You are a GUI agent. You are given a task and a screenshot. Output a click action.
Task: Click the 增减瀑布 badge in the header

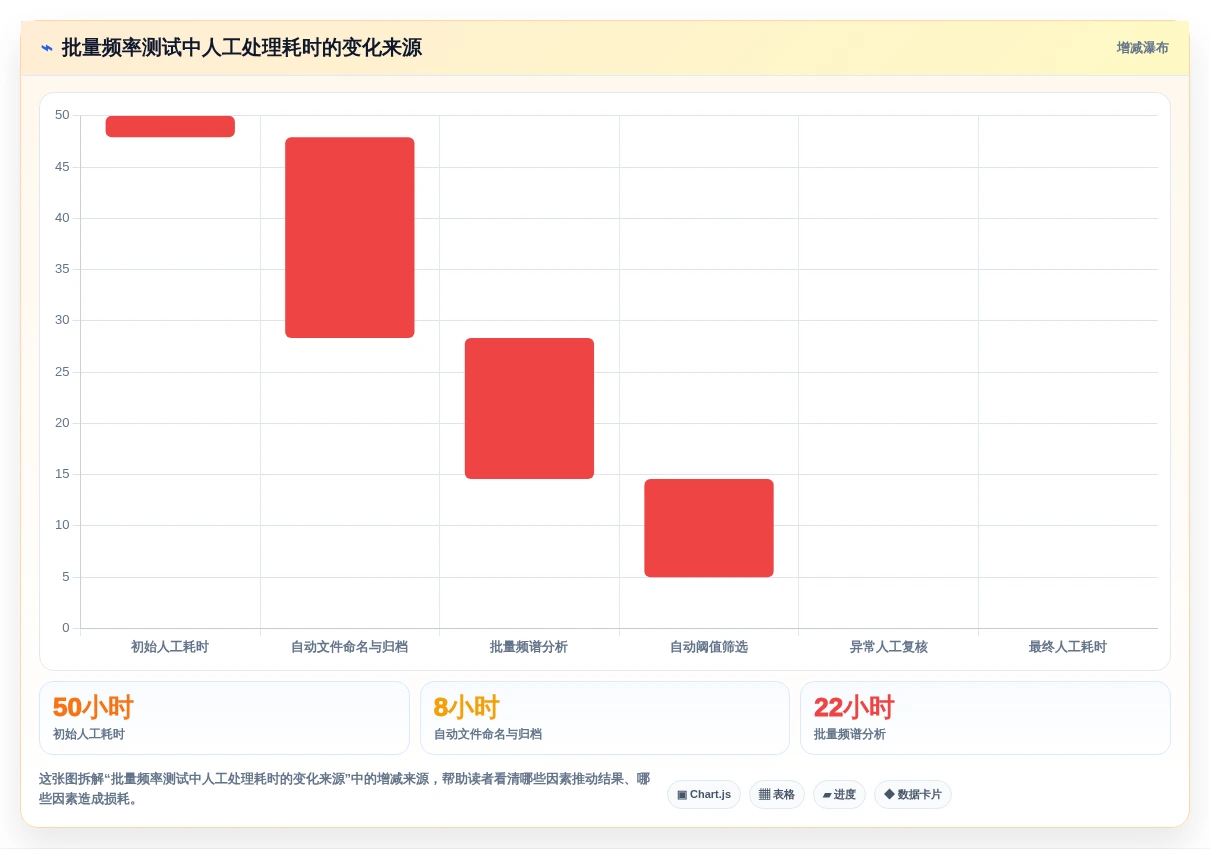pyautogui.click(x=1142, y=48)
